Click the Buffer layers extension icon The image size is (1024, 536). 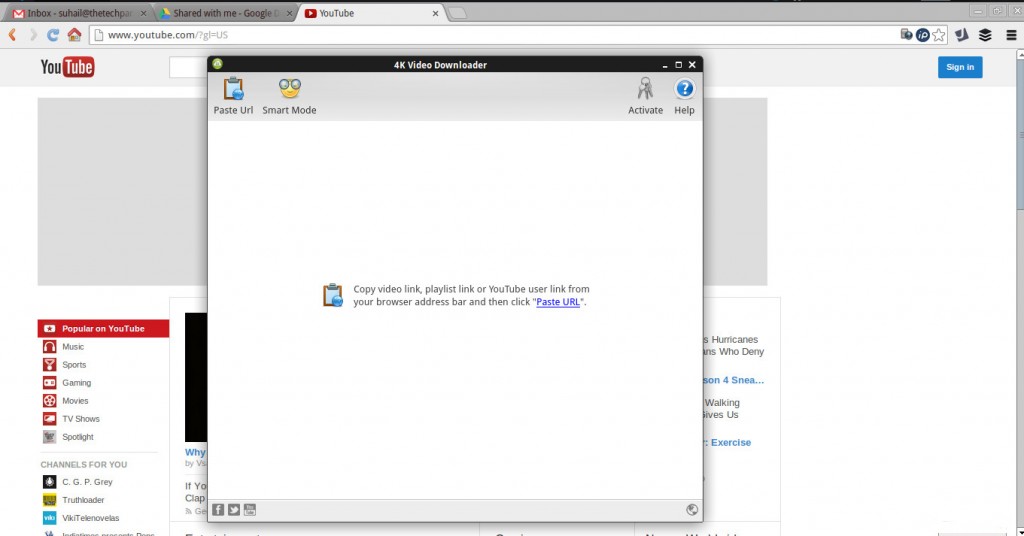tap(985, 35)
